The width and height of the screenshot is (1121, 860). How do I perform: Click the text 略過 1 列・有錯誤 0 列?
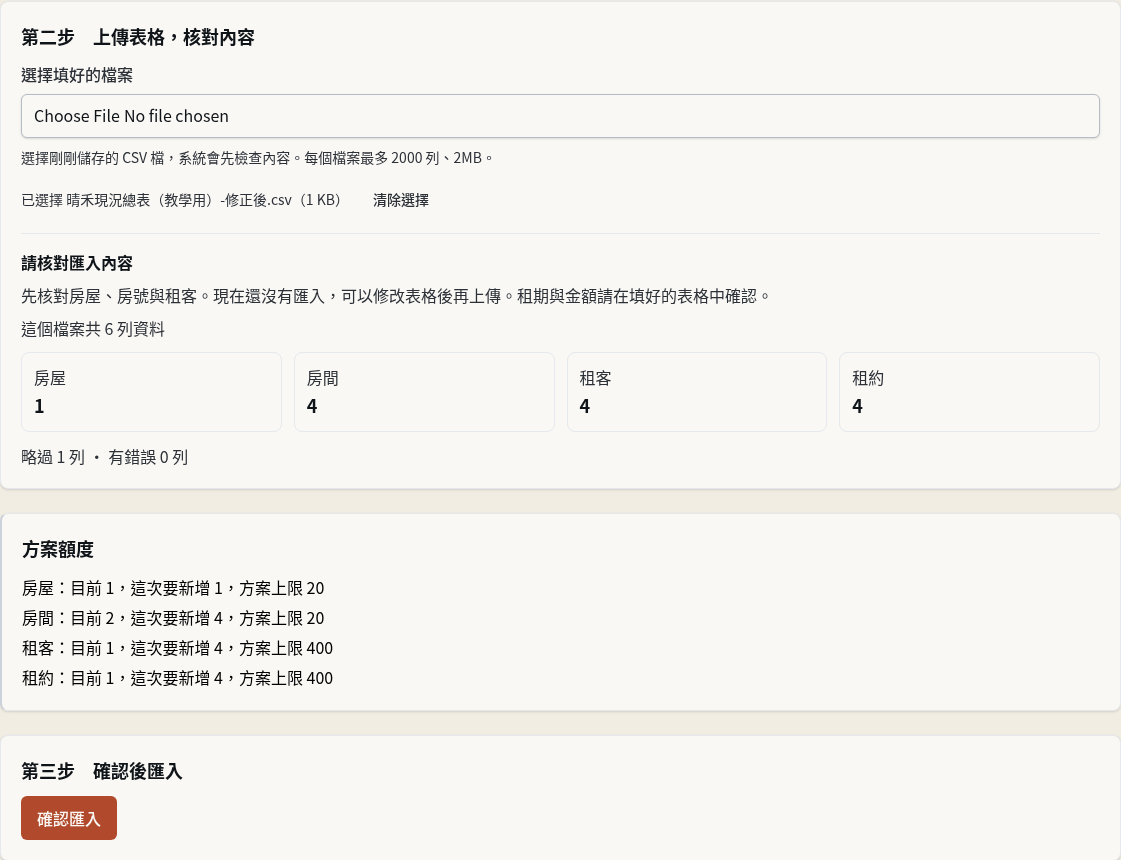[x=105, y=458]
